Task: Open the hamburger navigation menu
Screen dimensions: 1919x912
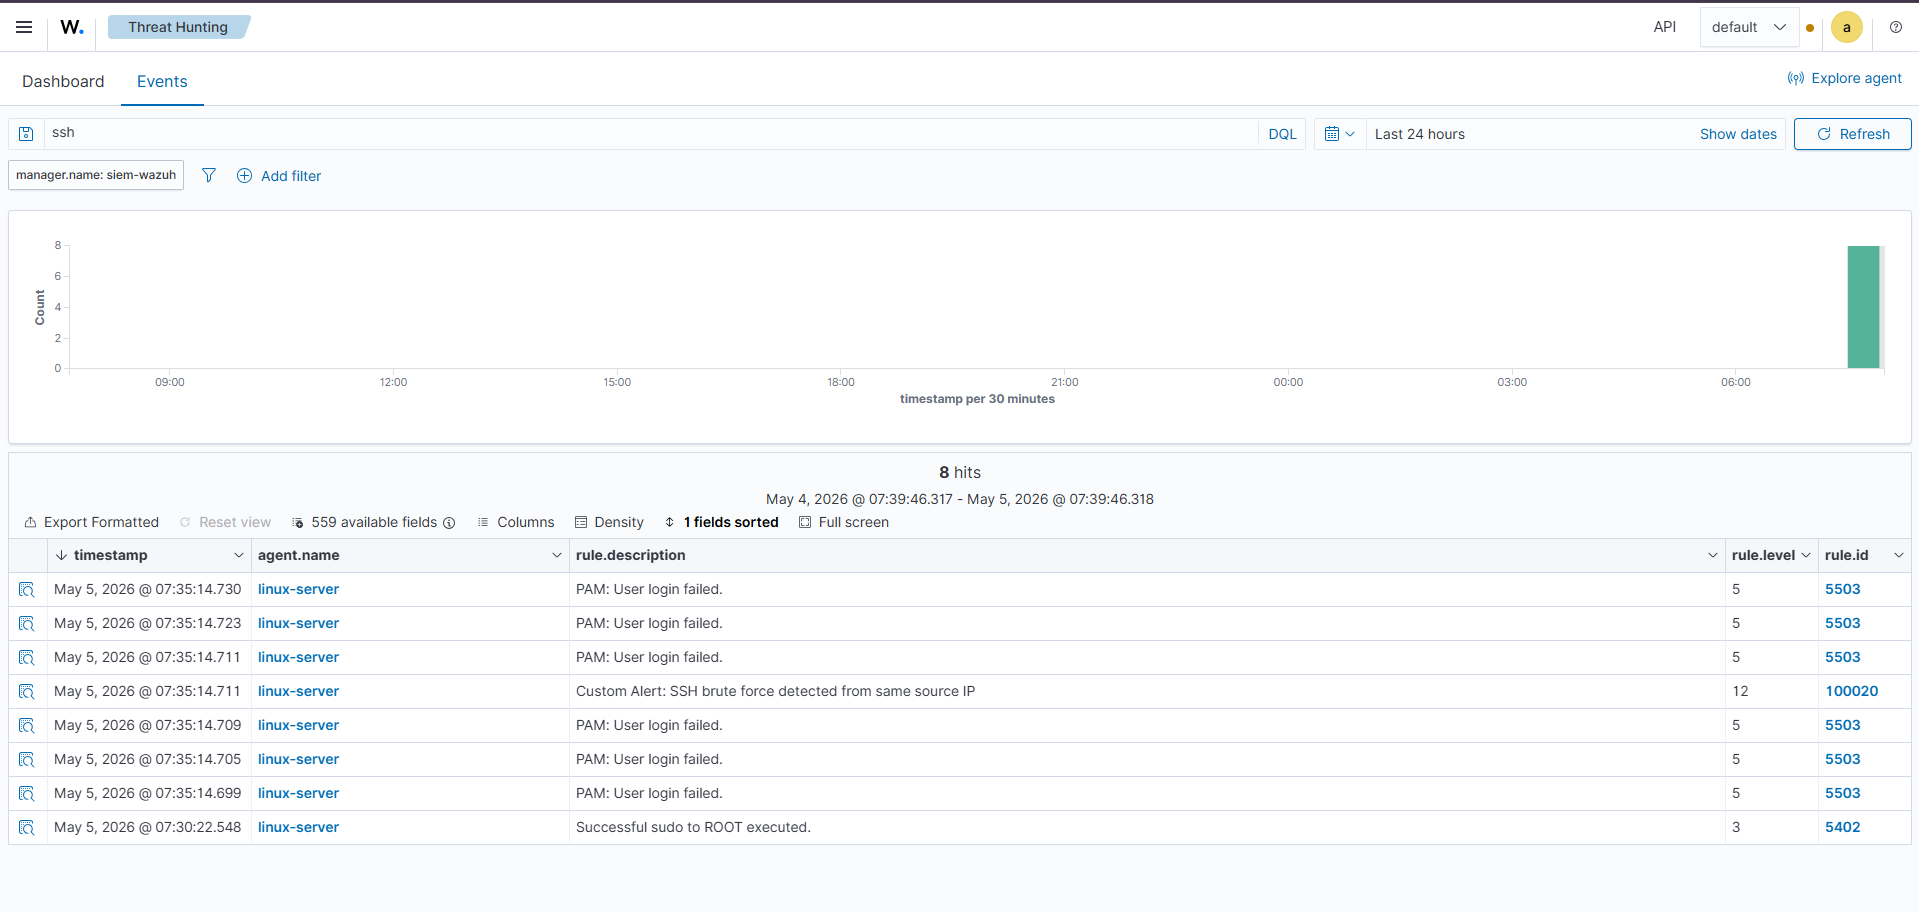Action: coord(24,27)
